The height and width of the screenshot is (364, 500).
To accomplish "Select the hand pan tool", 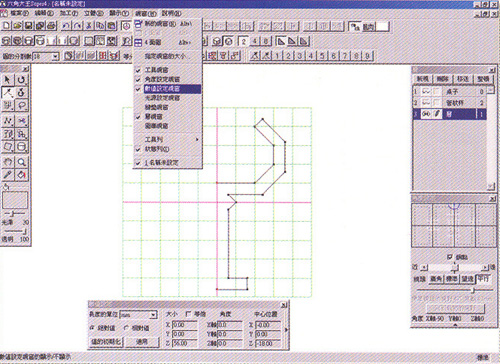I will 8,162.
